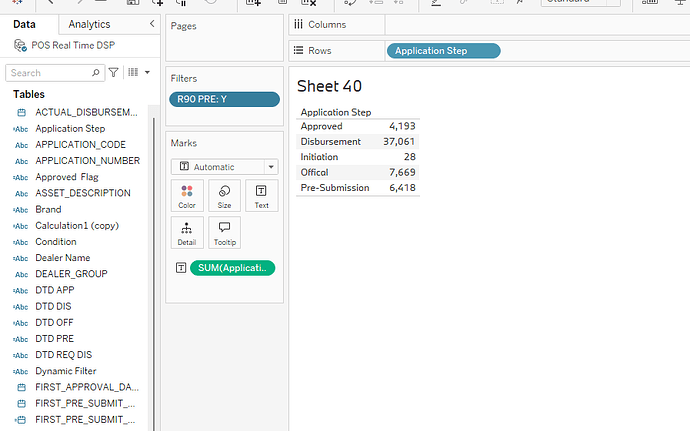Image resolution: width=690 pixels, height=431 pixels.
Task: Select the SUM(Applicati.. pill on Marks
Action: click(x=232, y=268)
